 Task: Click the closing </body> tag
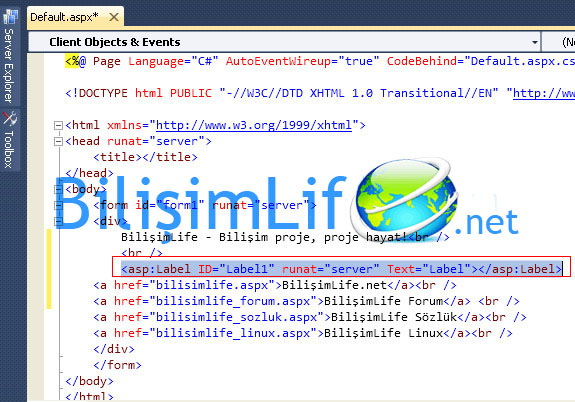point(89,381)
